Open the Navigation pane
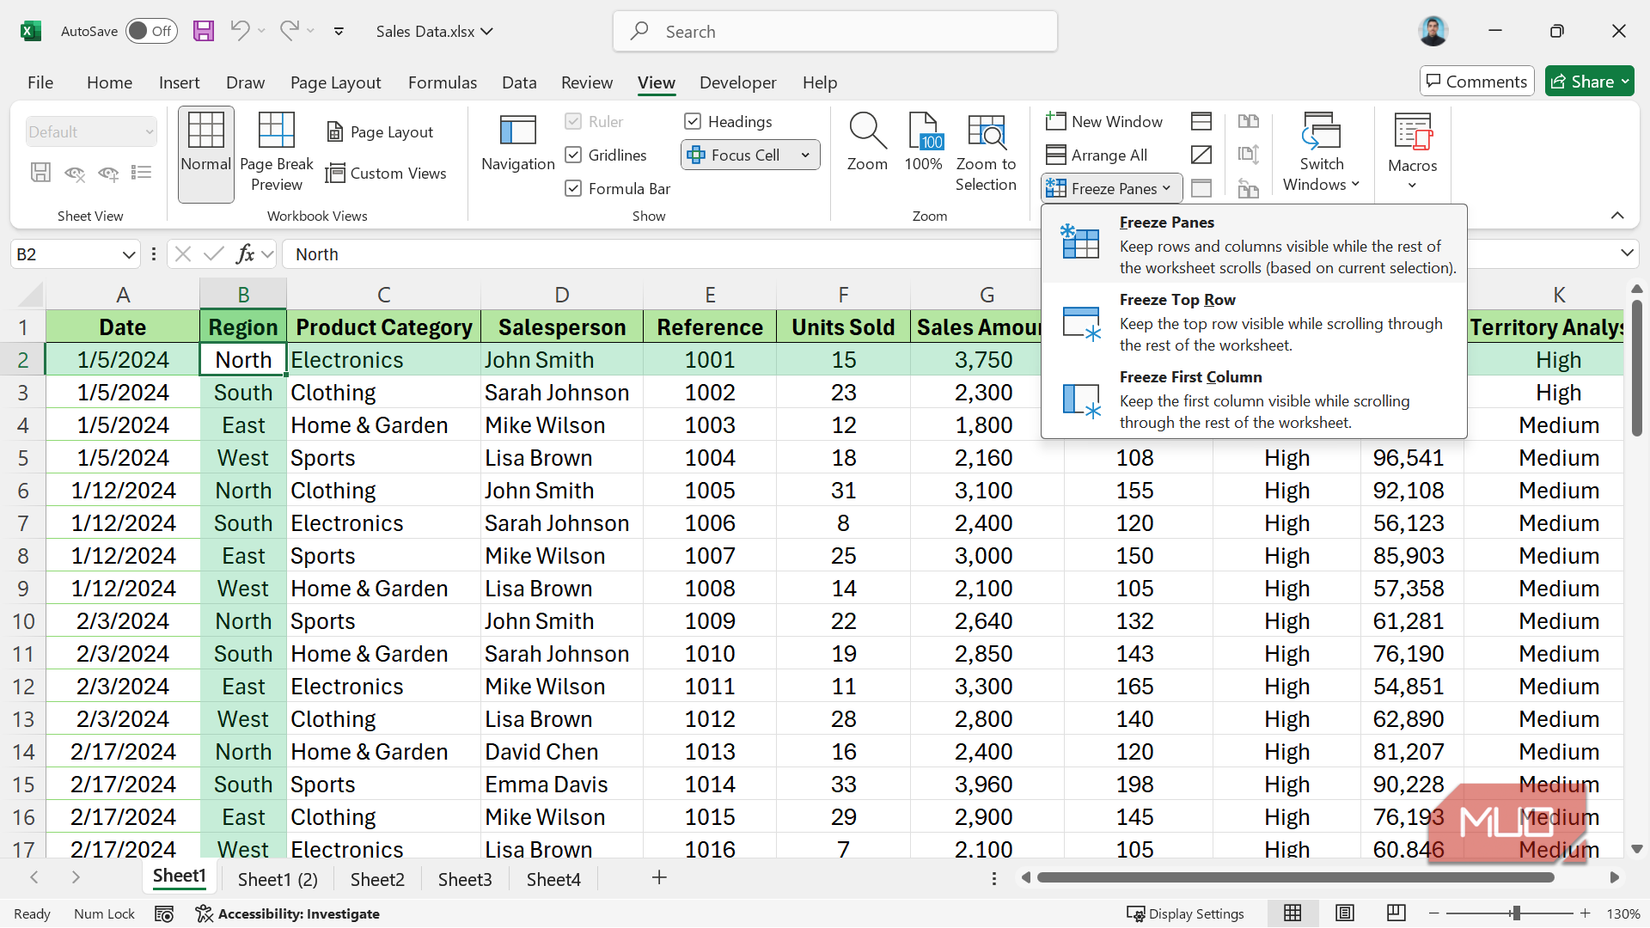Viewport: 1650px width, 928px height. (x=518, y=143)
